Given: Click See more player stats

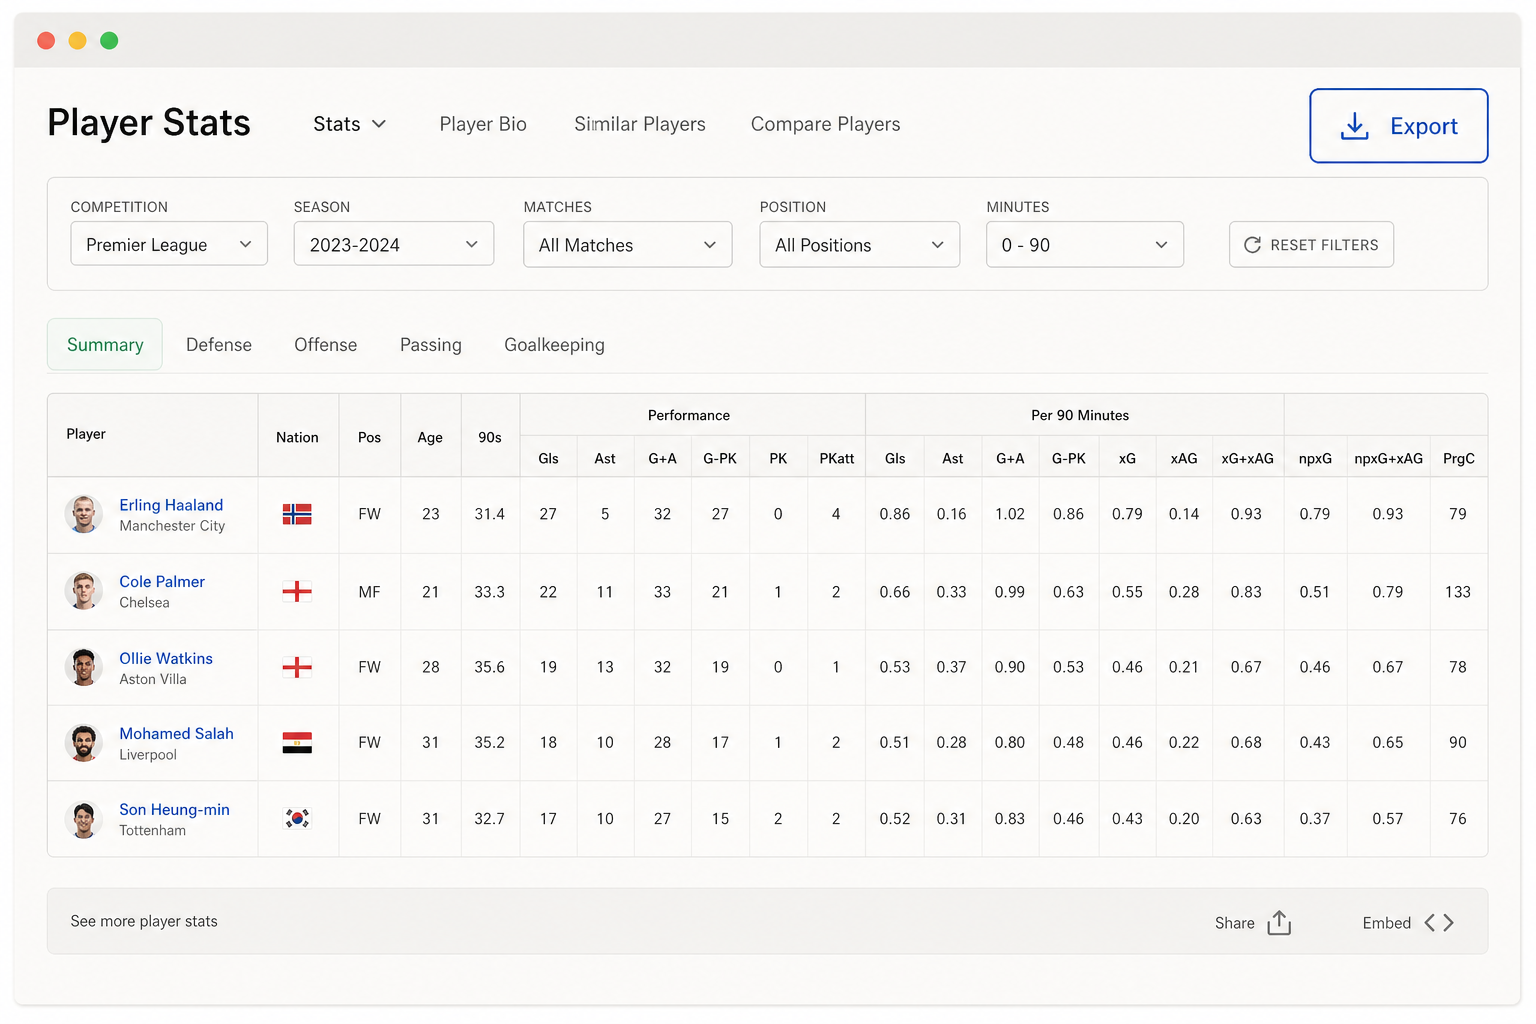Looking at the screenshot, I should 144,921.
